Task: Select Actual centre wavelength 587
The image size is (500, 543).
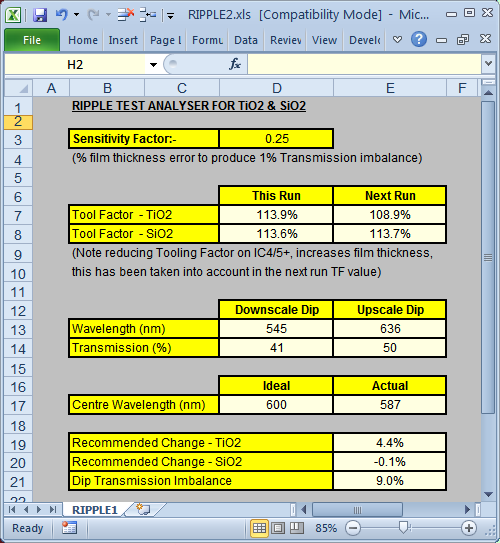Action: click(x=390, y=404)
